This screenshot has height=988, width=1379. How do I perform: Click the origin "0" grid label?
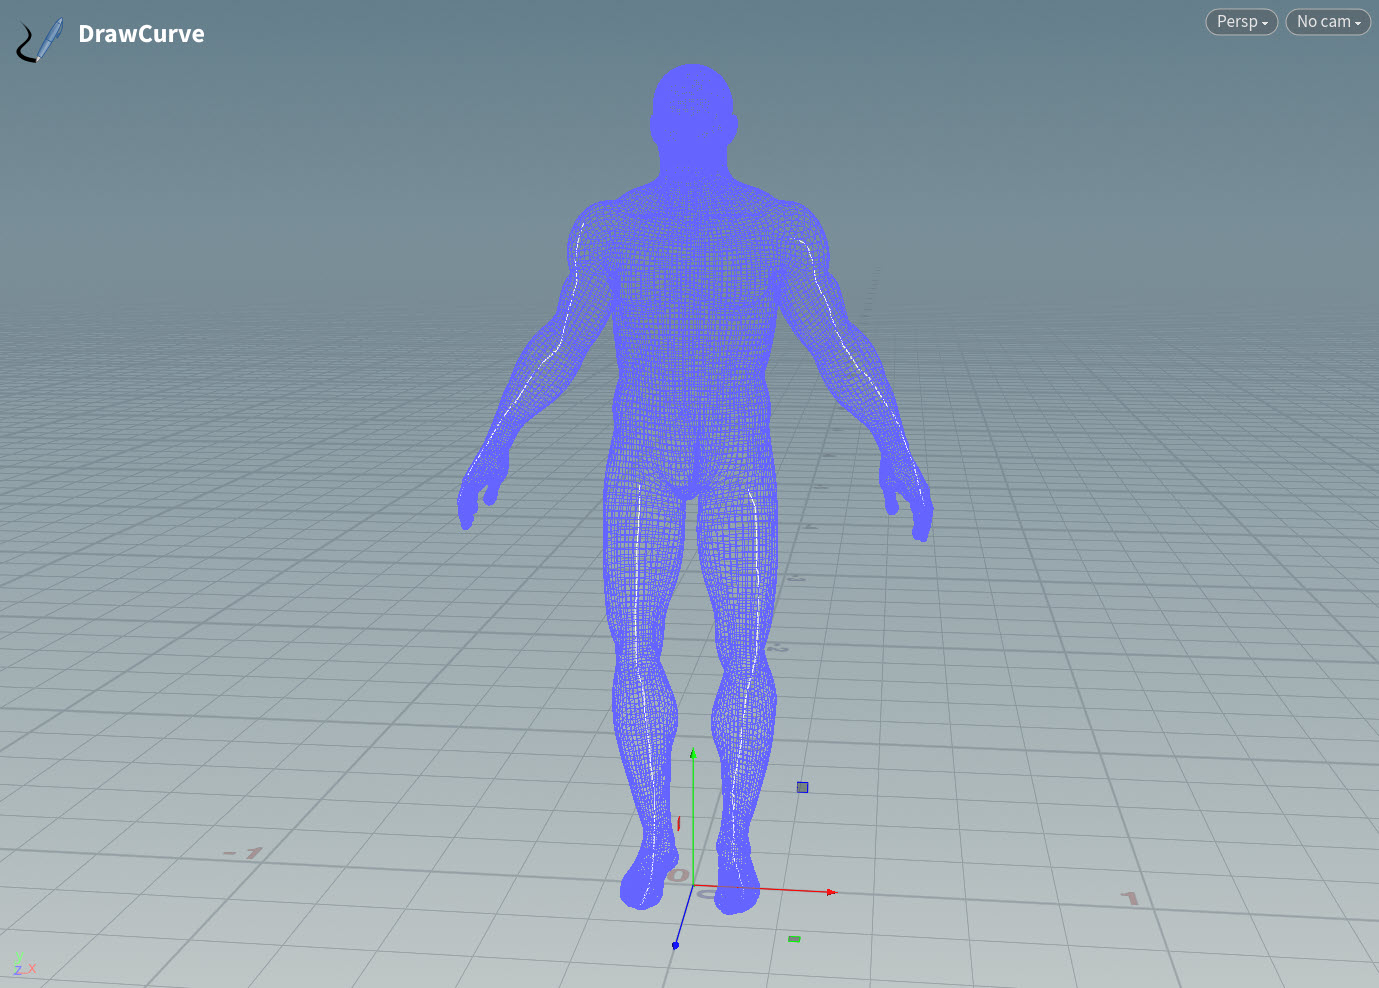pos(679,876)
